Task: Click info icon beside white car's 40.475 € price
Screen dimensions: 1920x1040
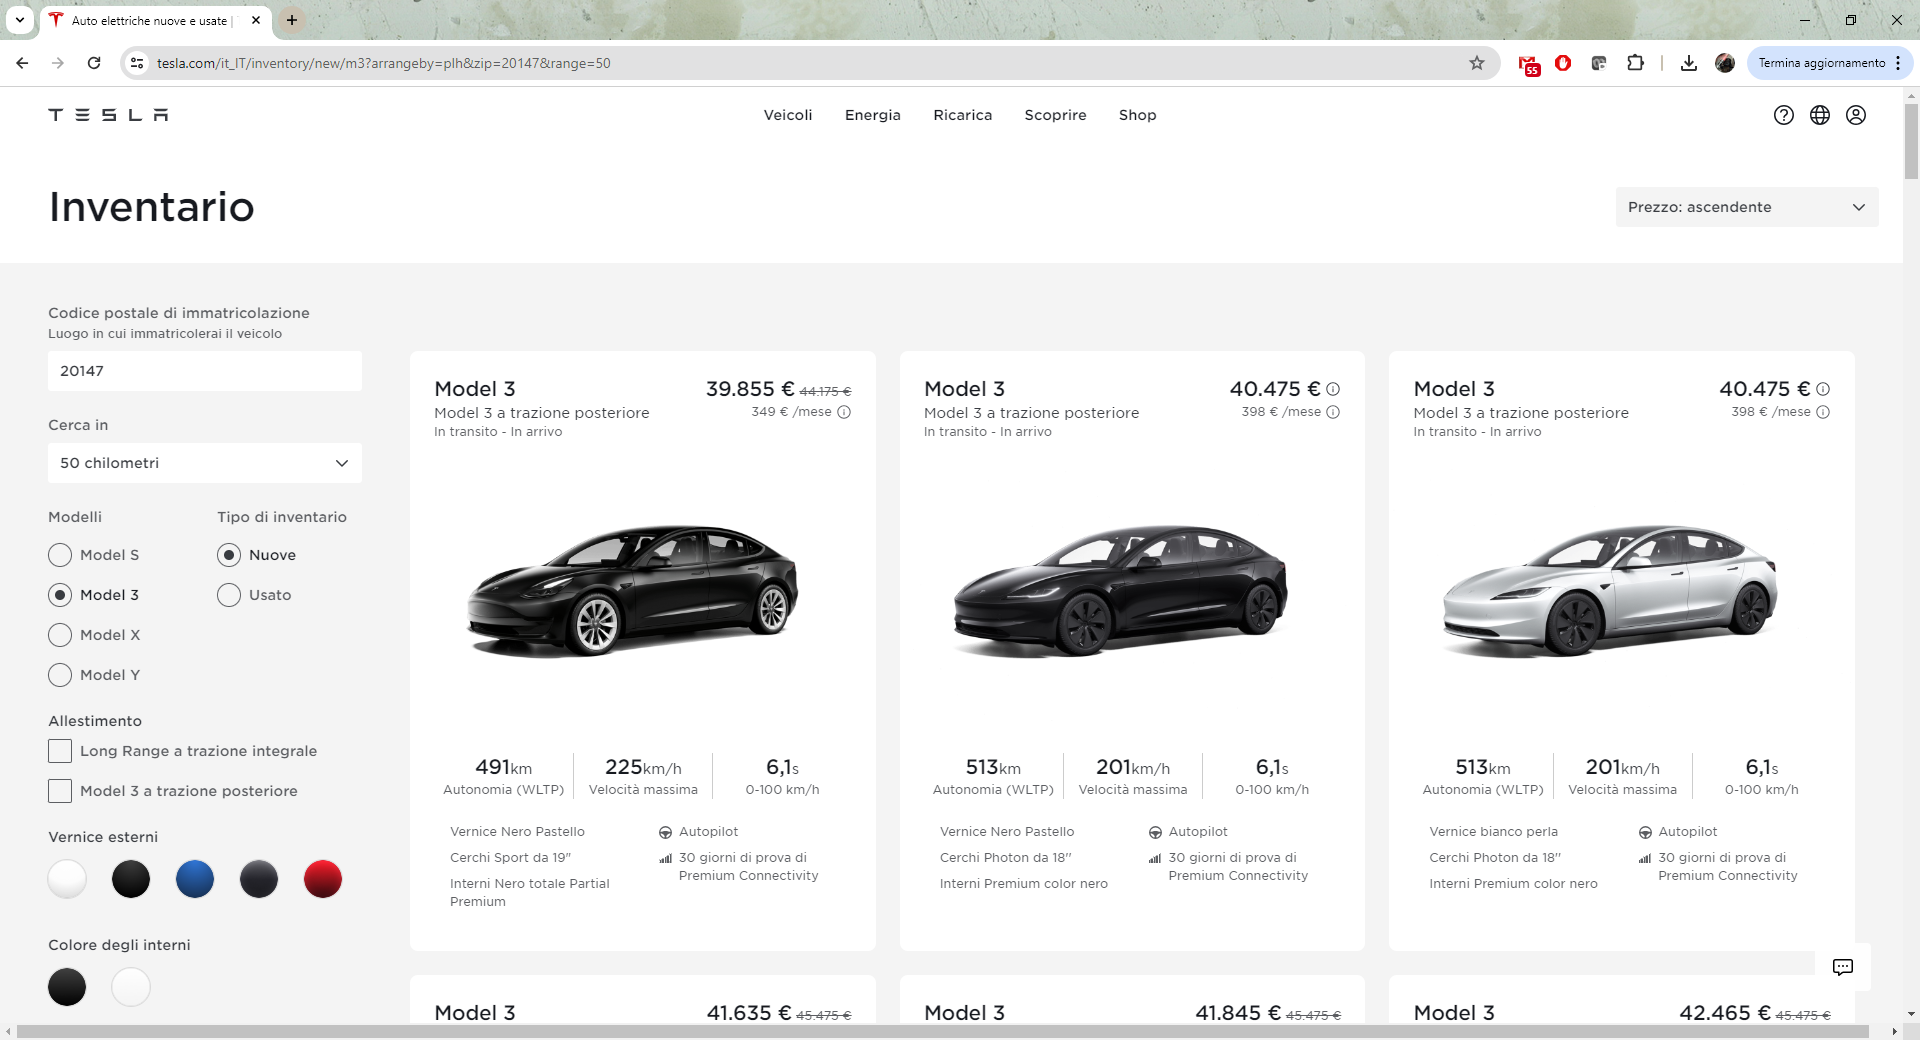Action: [1823, 389]
